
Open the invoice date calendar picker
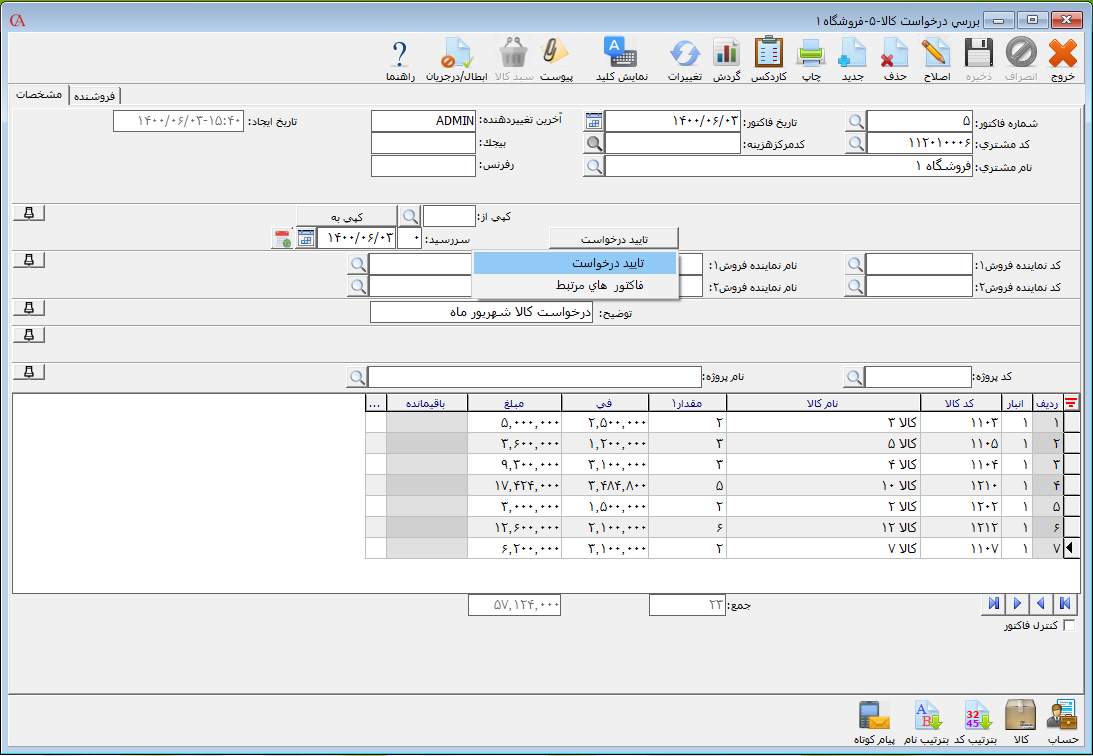[594, 121]
